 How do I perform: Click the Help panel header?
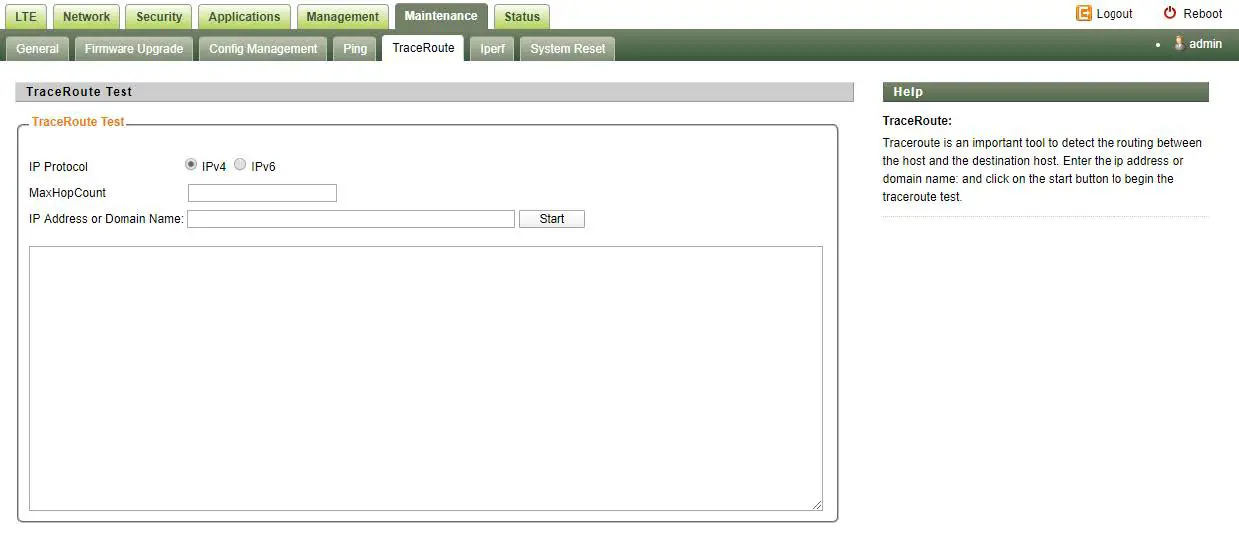pyautogui.click(x=1046, y=92)
